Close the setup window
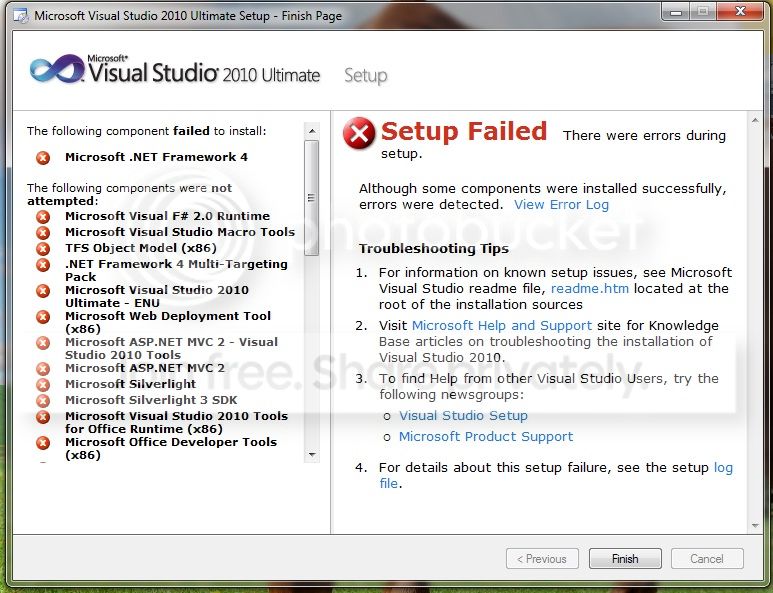Screen dimensions: 773x593 click(x=740, y=11)
